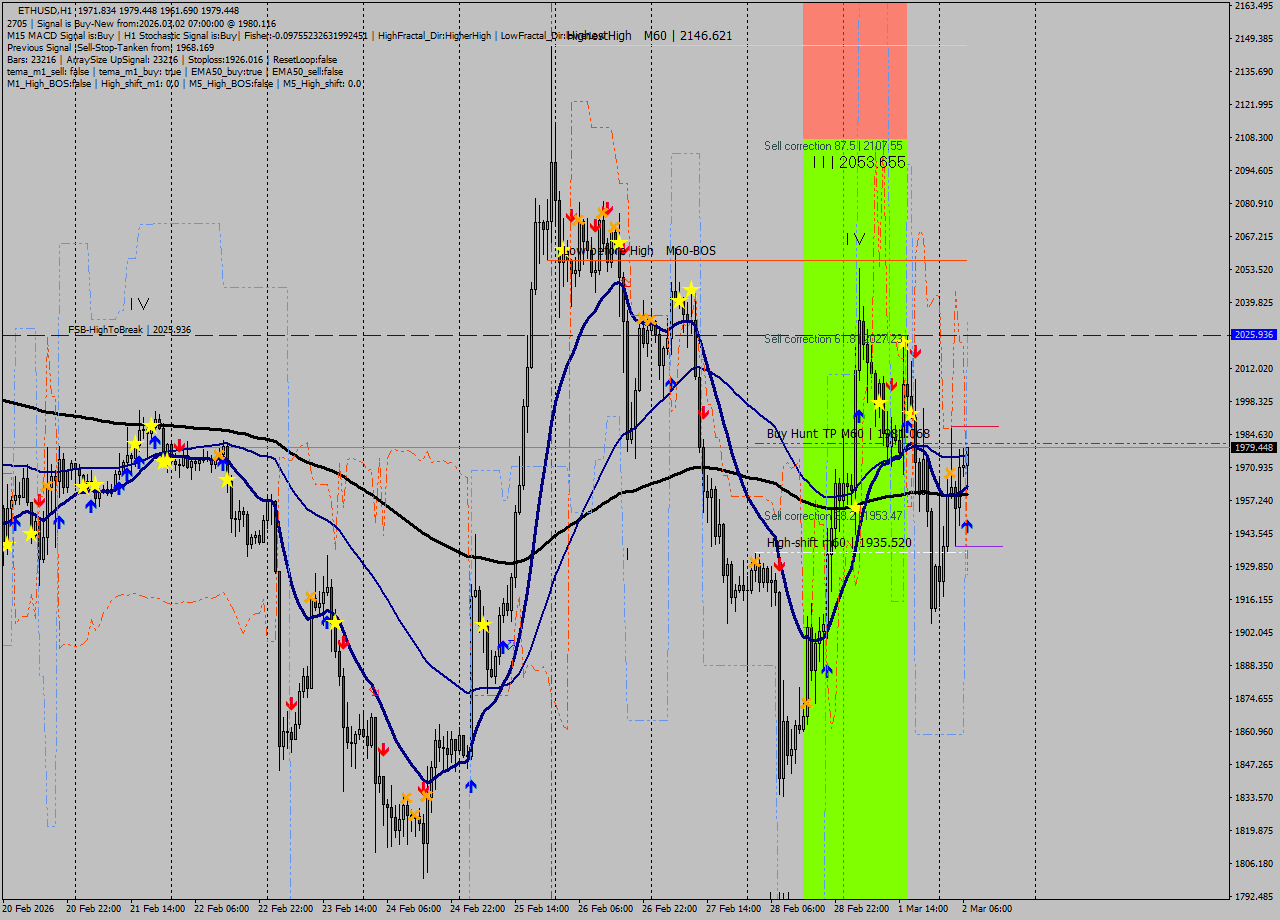
Task: Click the FSB-HighToBreak 2025.936 label
Action: 129,329
